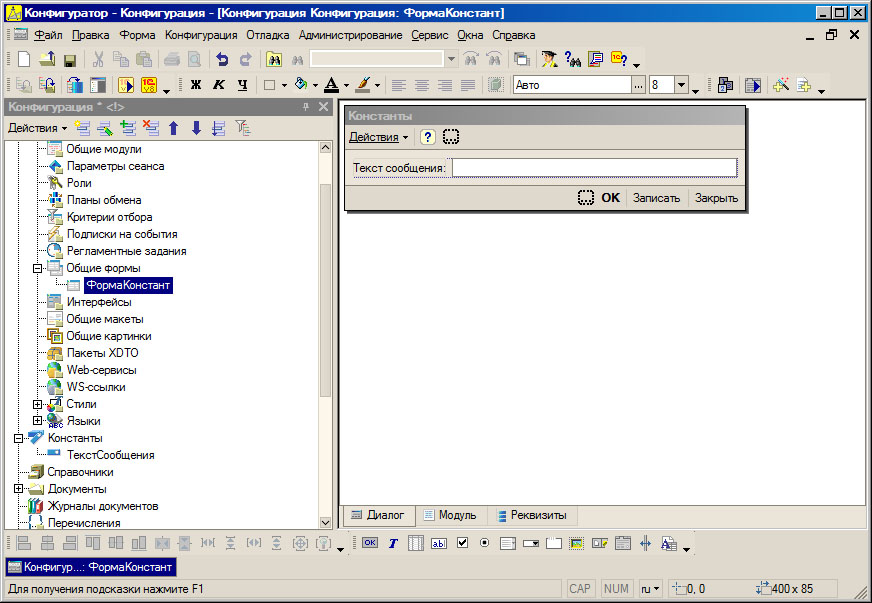
Task: Insert an input field using the ab icon
Action: pos(439,543)
